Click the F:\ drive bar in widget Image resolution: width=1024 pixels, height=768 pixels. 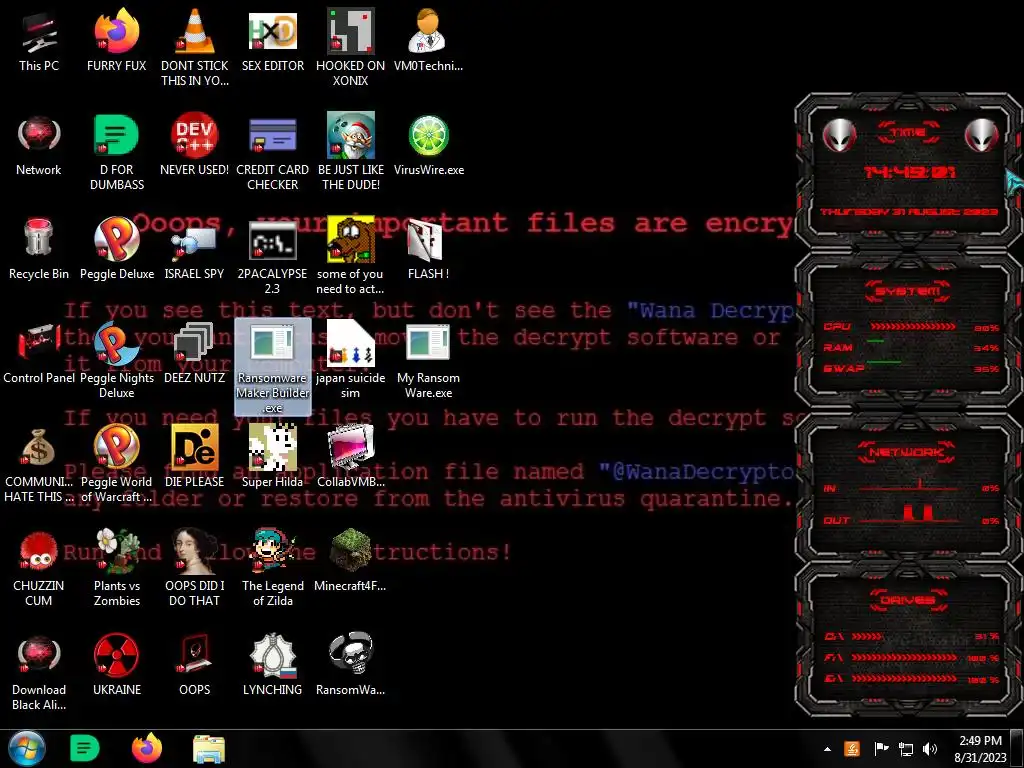[x=904, y=657]
